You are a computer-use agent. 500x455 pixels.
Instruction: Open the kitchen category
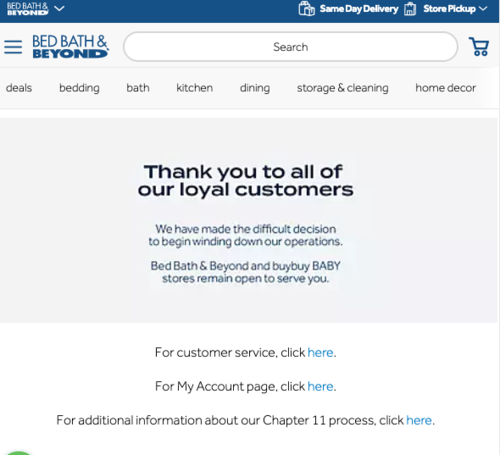[195, 88]
